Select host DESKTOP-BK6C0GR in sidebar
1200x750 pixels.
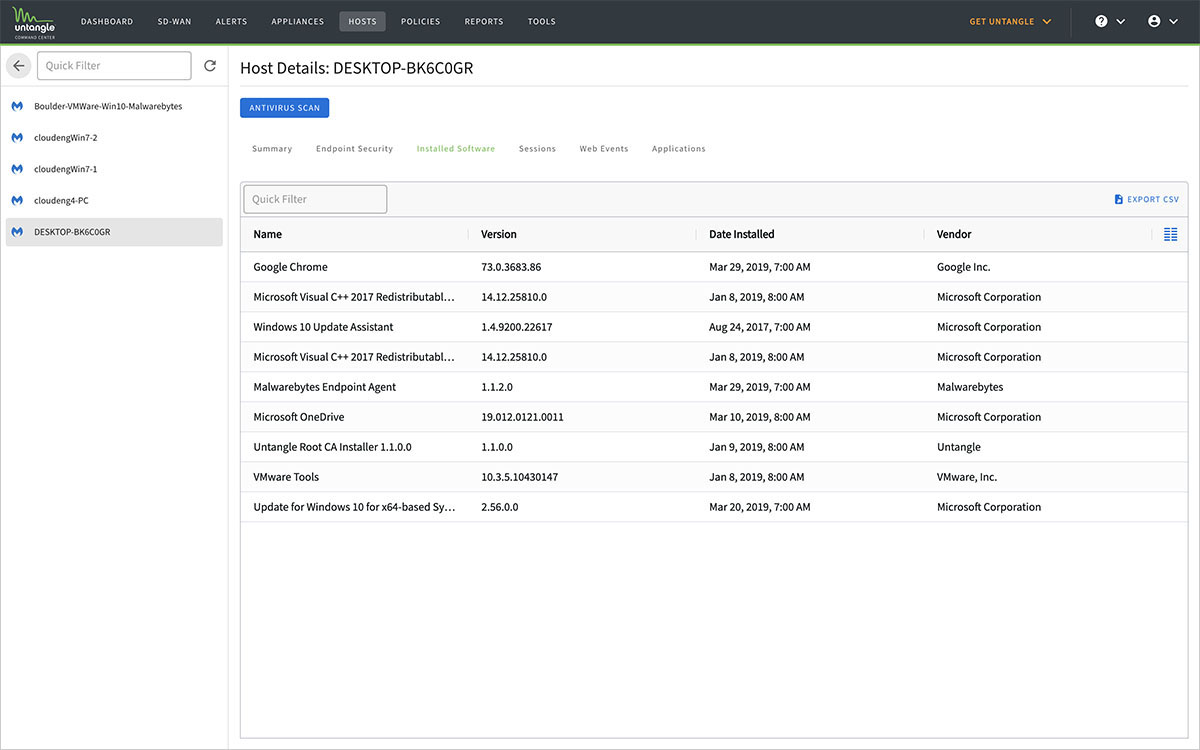pyautogui.click(x=114, y=232)
